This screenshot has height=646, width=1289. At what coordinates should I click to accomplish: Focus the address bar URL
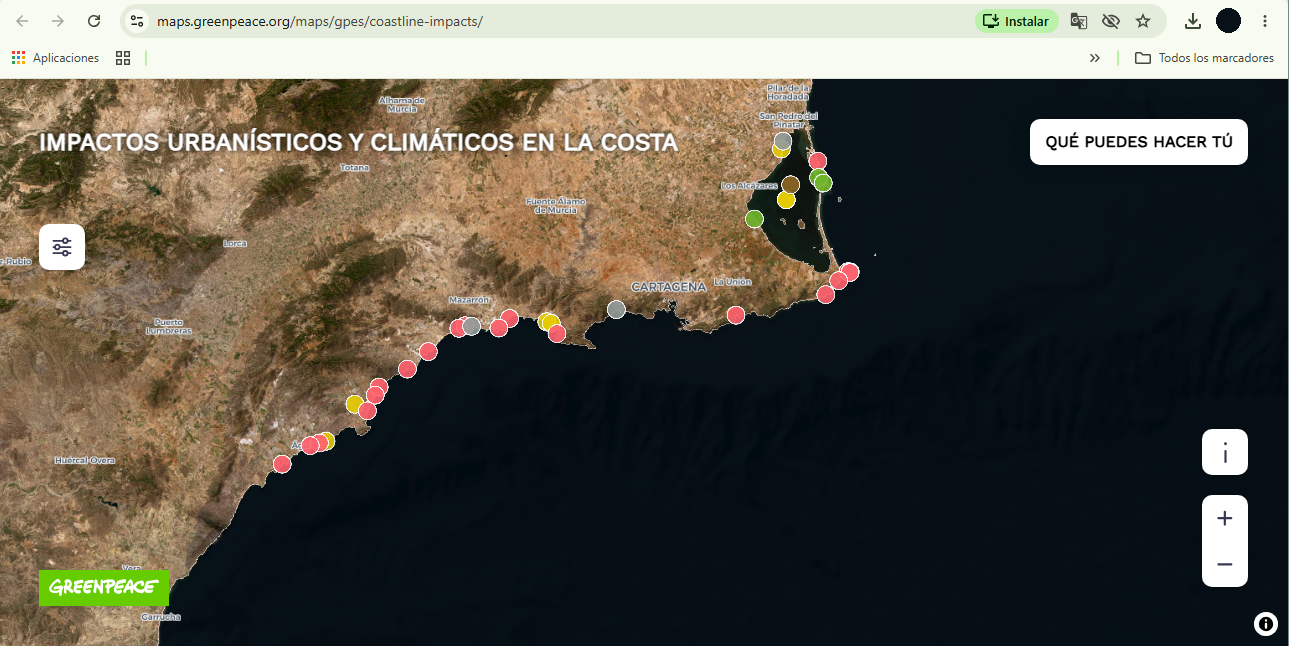point(320,21)
